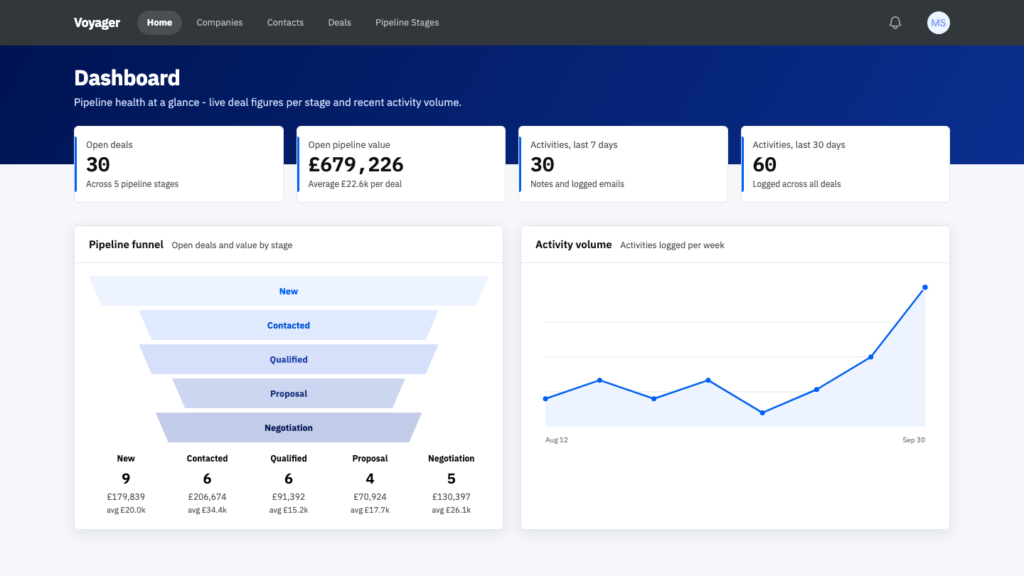
Task: Click the Activity volume heading
Action: 573,245
